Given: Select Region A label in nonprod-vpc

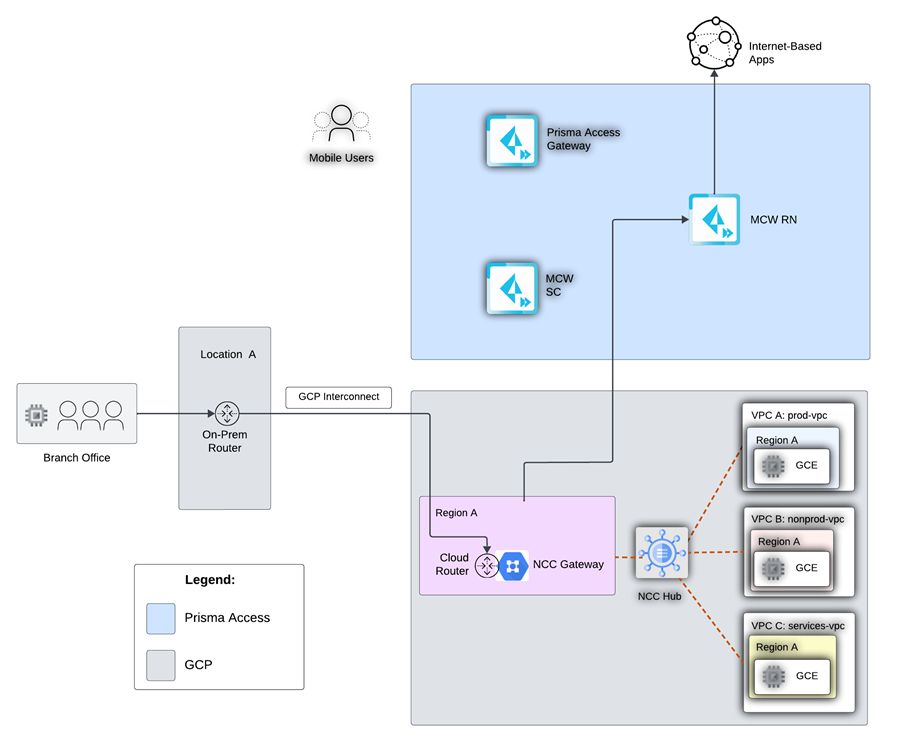Looking at the screenshot, I should coord(779,542).
